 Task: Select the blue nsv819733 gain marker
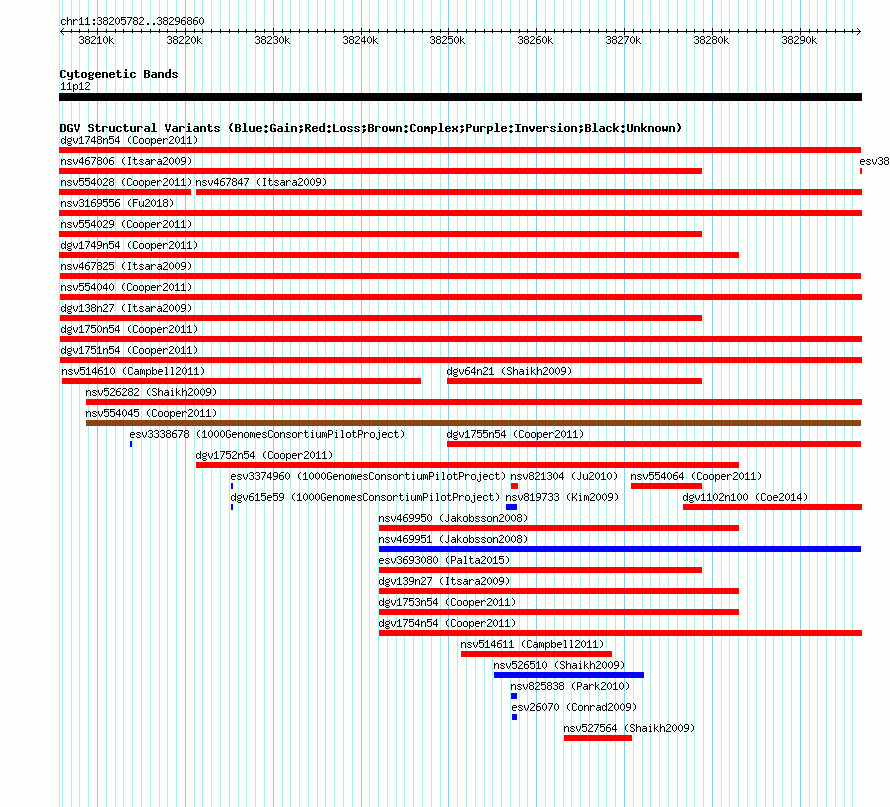[x=511, y=507]
